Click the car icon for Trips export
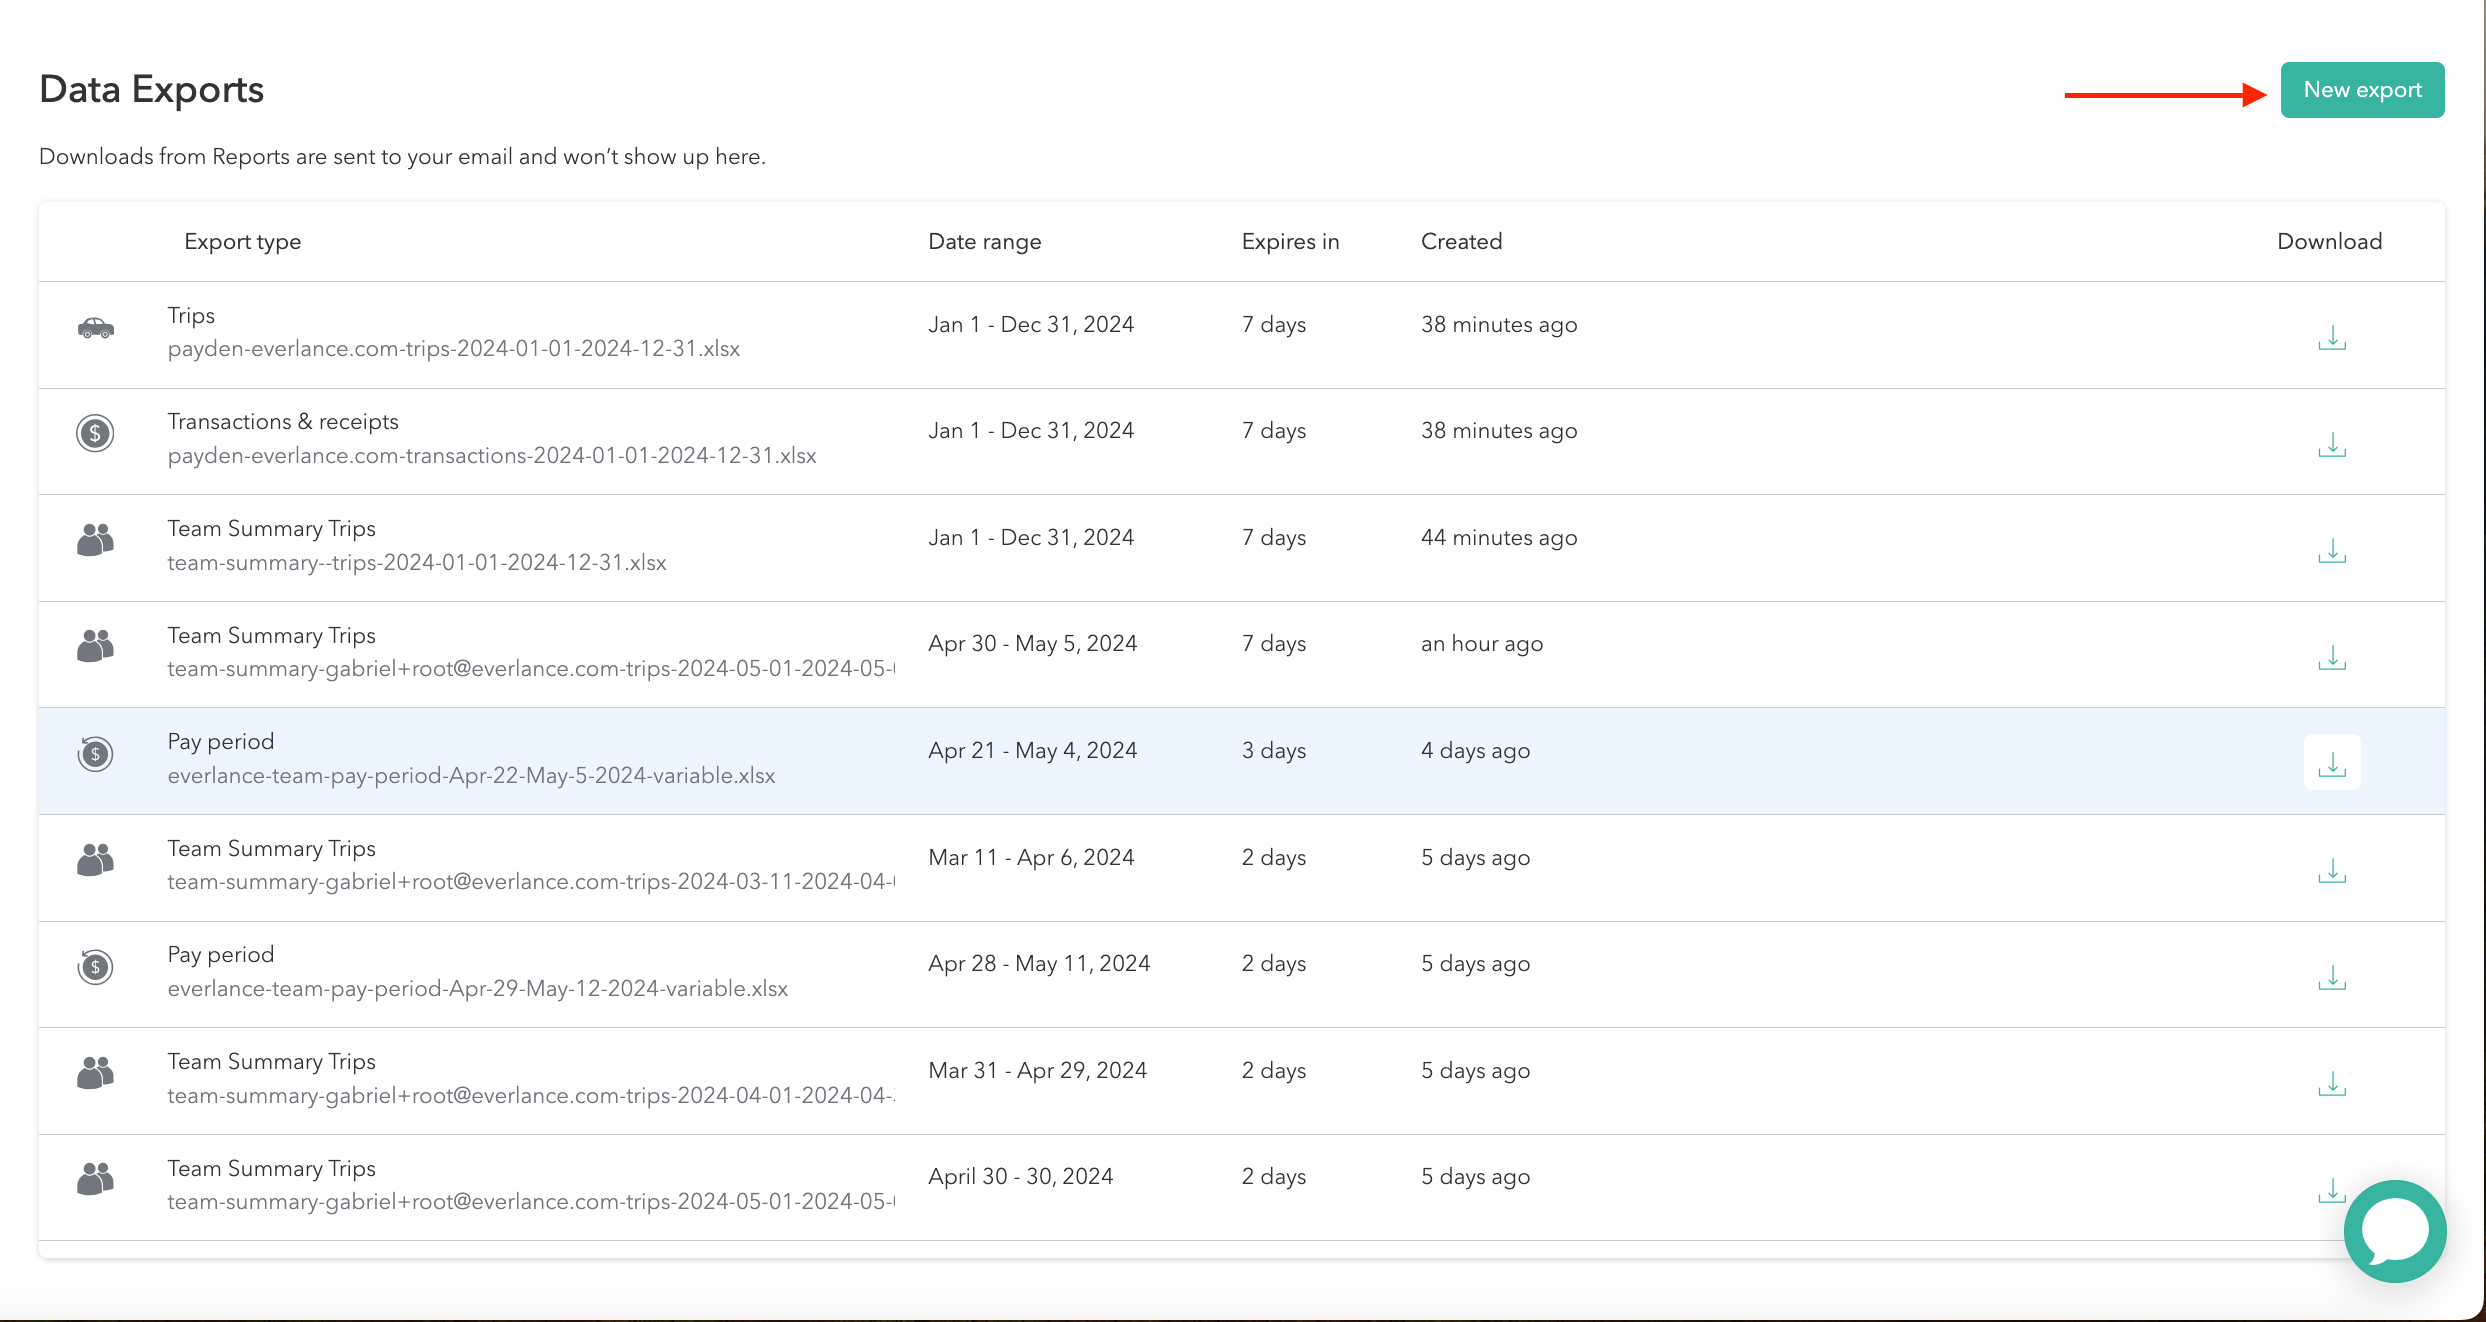This screenshot has width=2486, height=1322. tap(95, 328)
